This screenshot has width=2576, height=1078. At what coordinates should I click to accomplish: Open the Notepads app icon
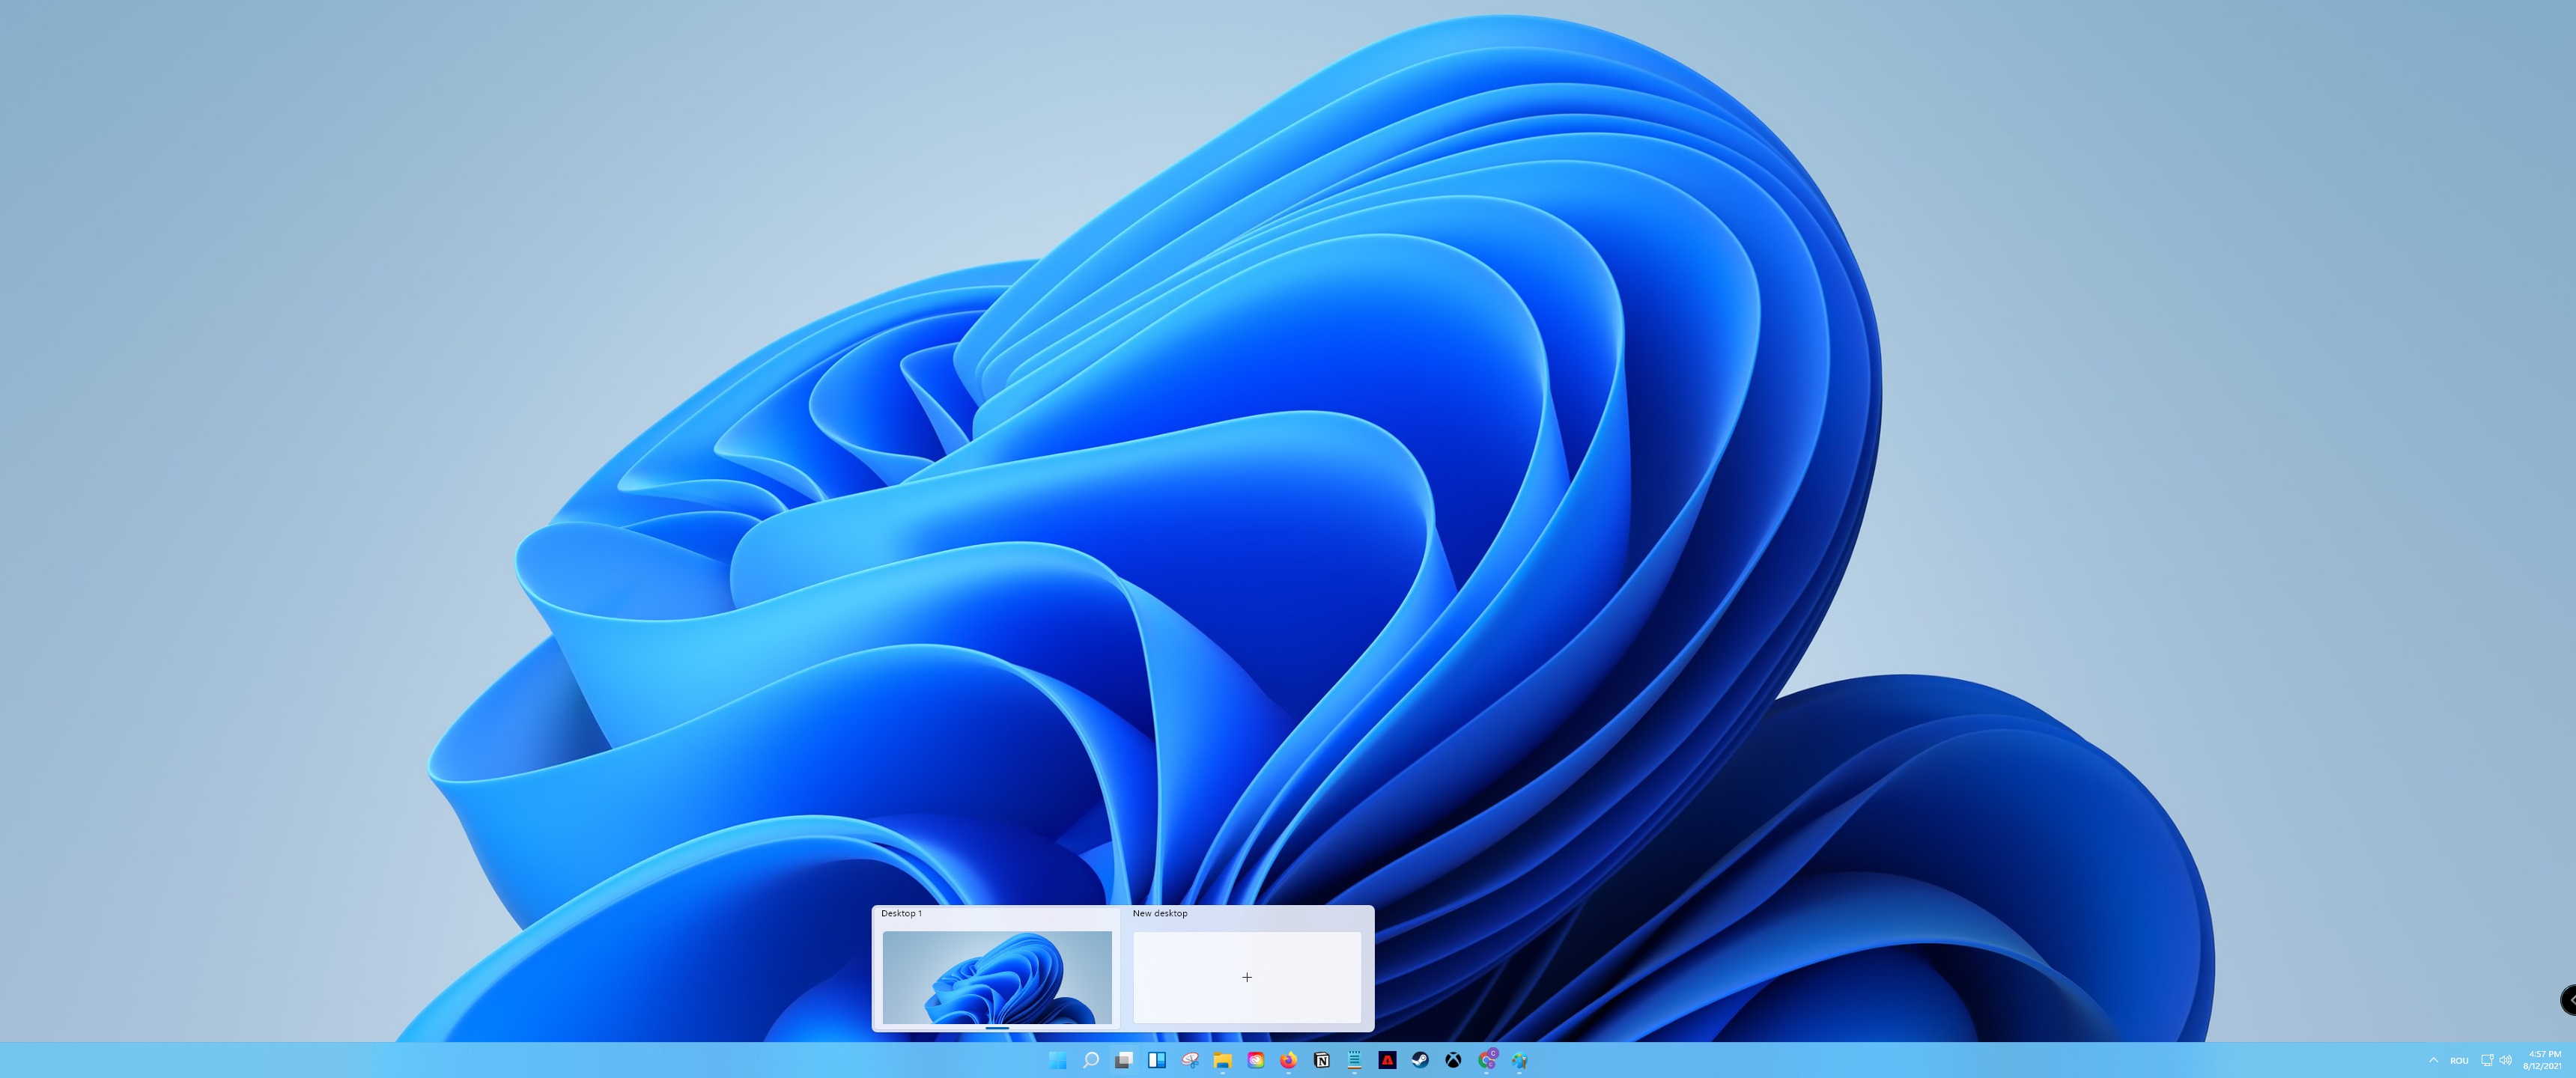[1354, 1060]
